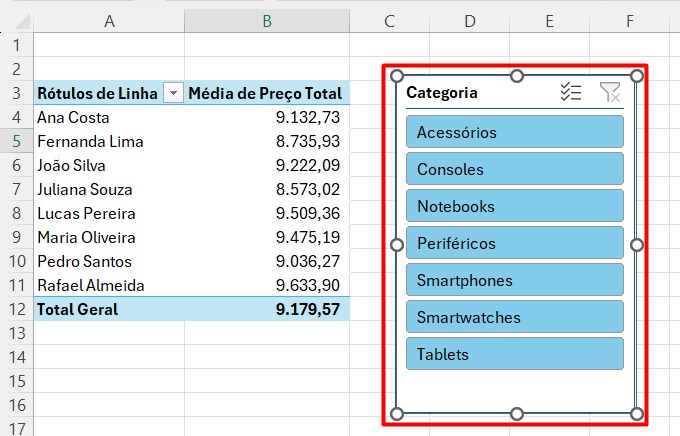Filter by Notebooks in slicer

[515, 206]
